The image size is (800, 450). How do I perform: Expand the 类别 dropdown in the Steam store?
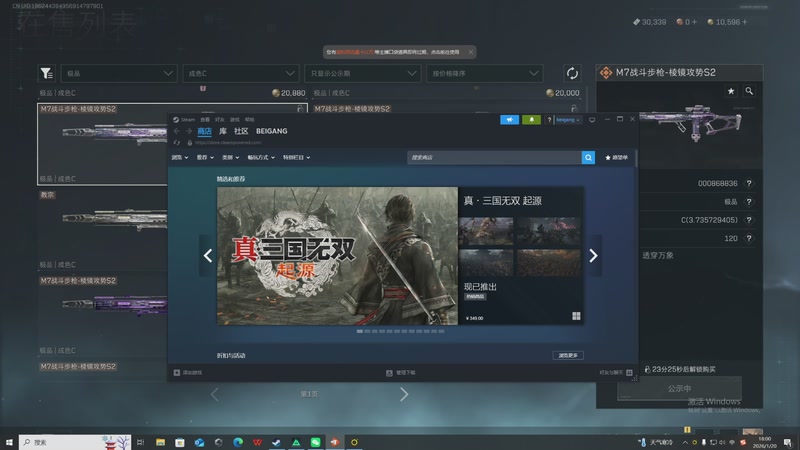pos(231,158)
